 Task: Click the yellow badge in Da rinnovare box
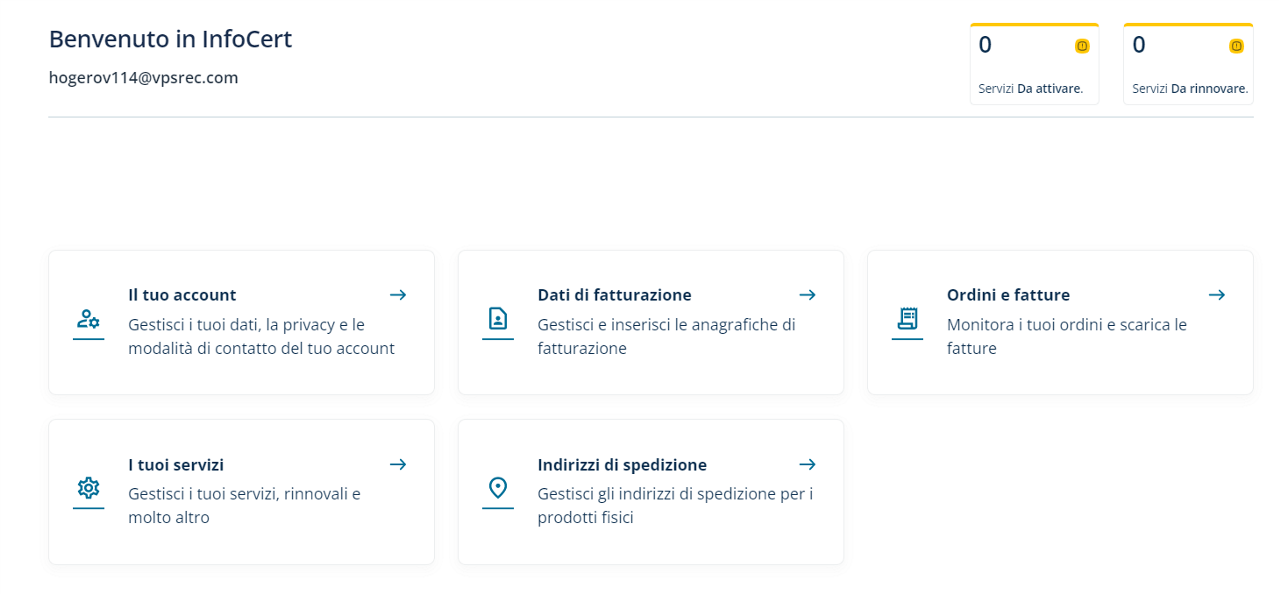1236,46
